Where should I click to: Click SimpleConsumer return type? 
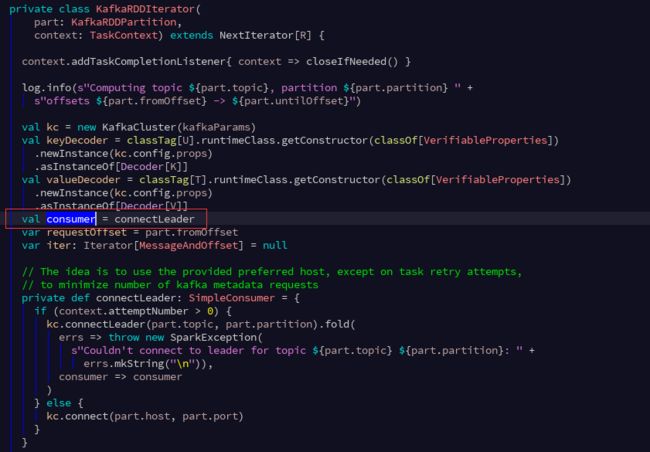pos(231,298)
